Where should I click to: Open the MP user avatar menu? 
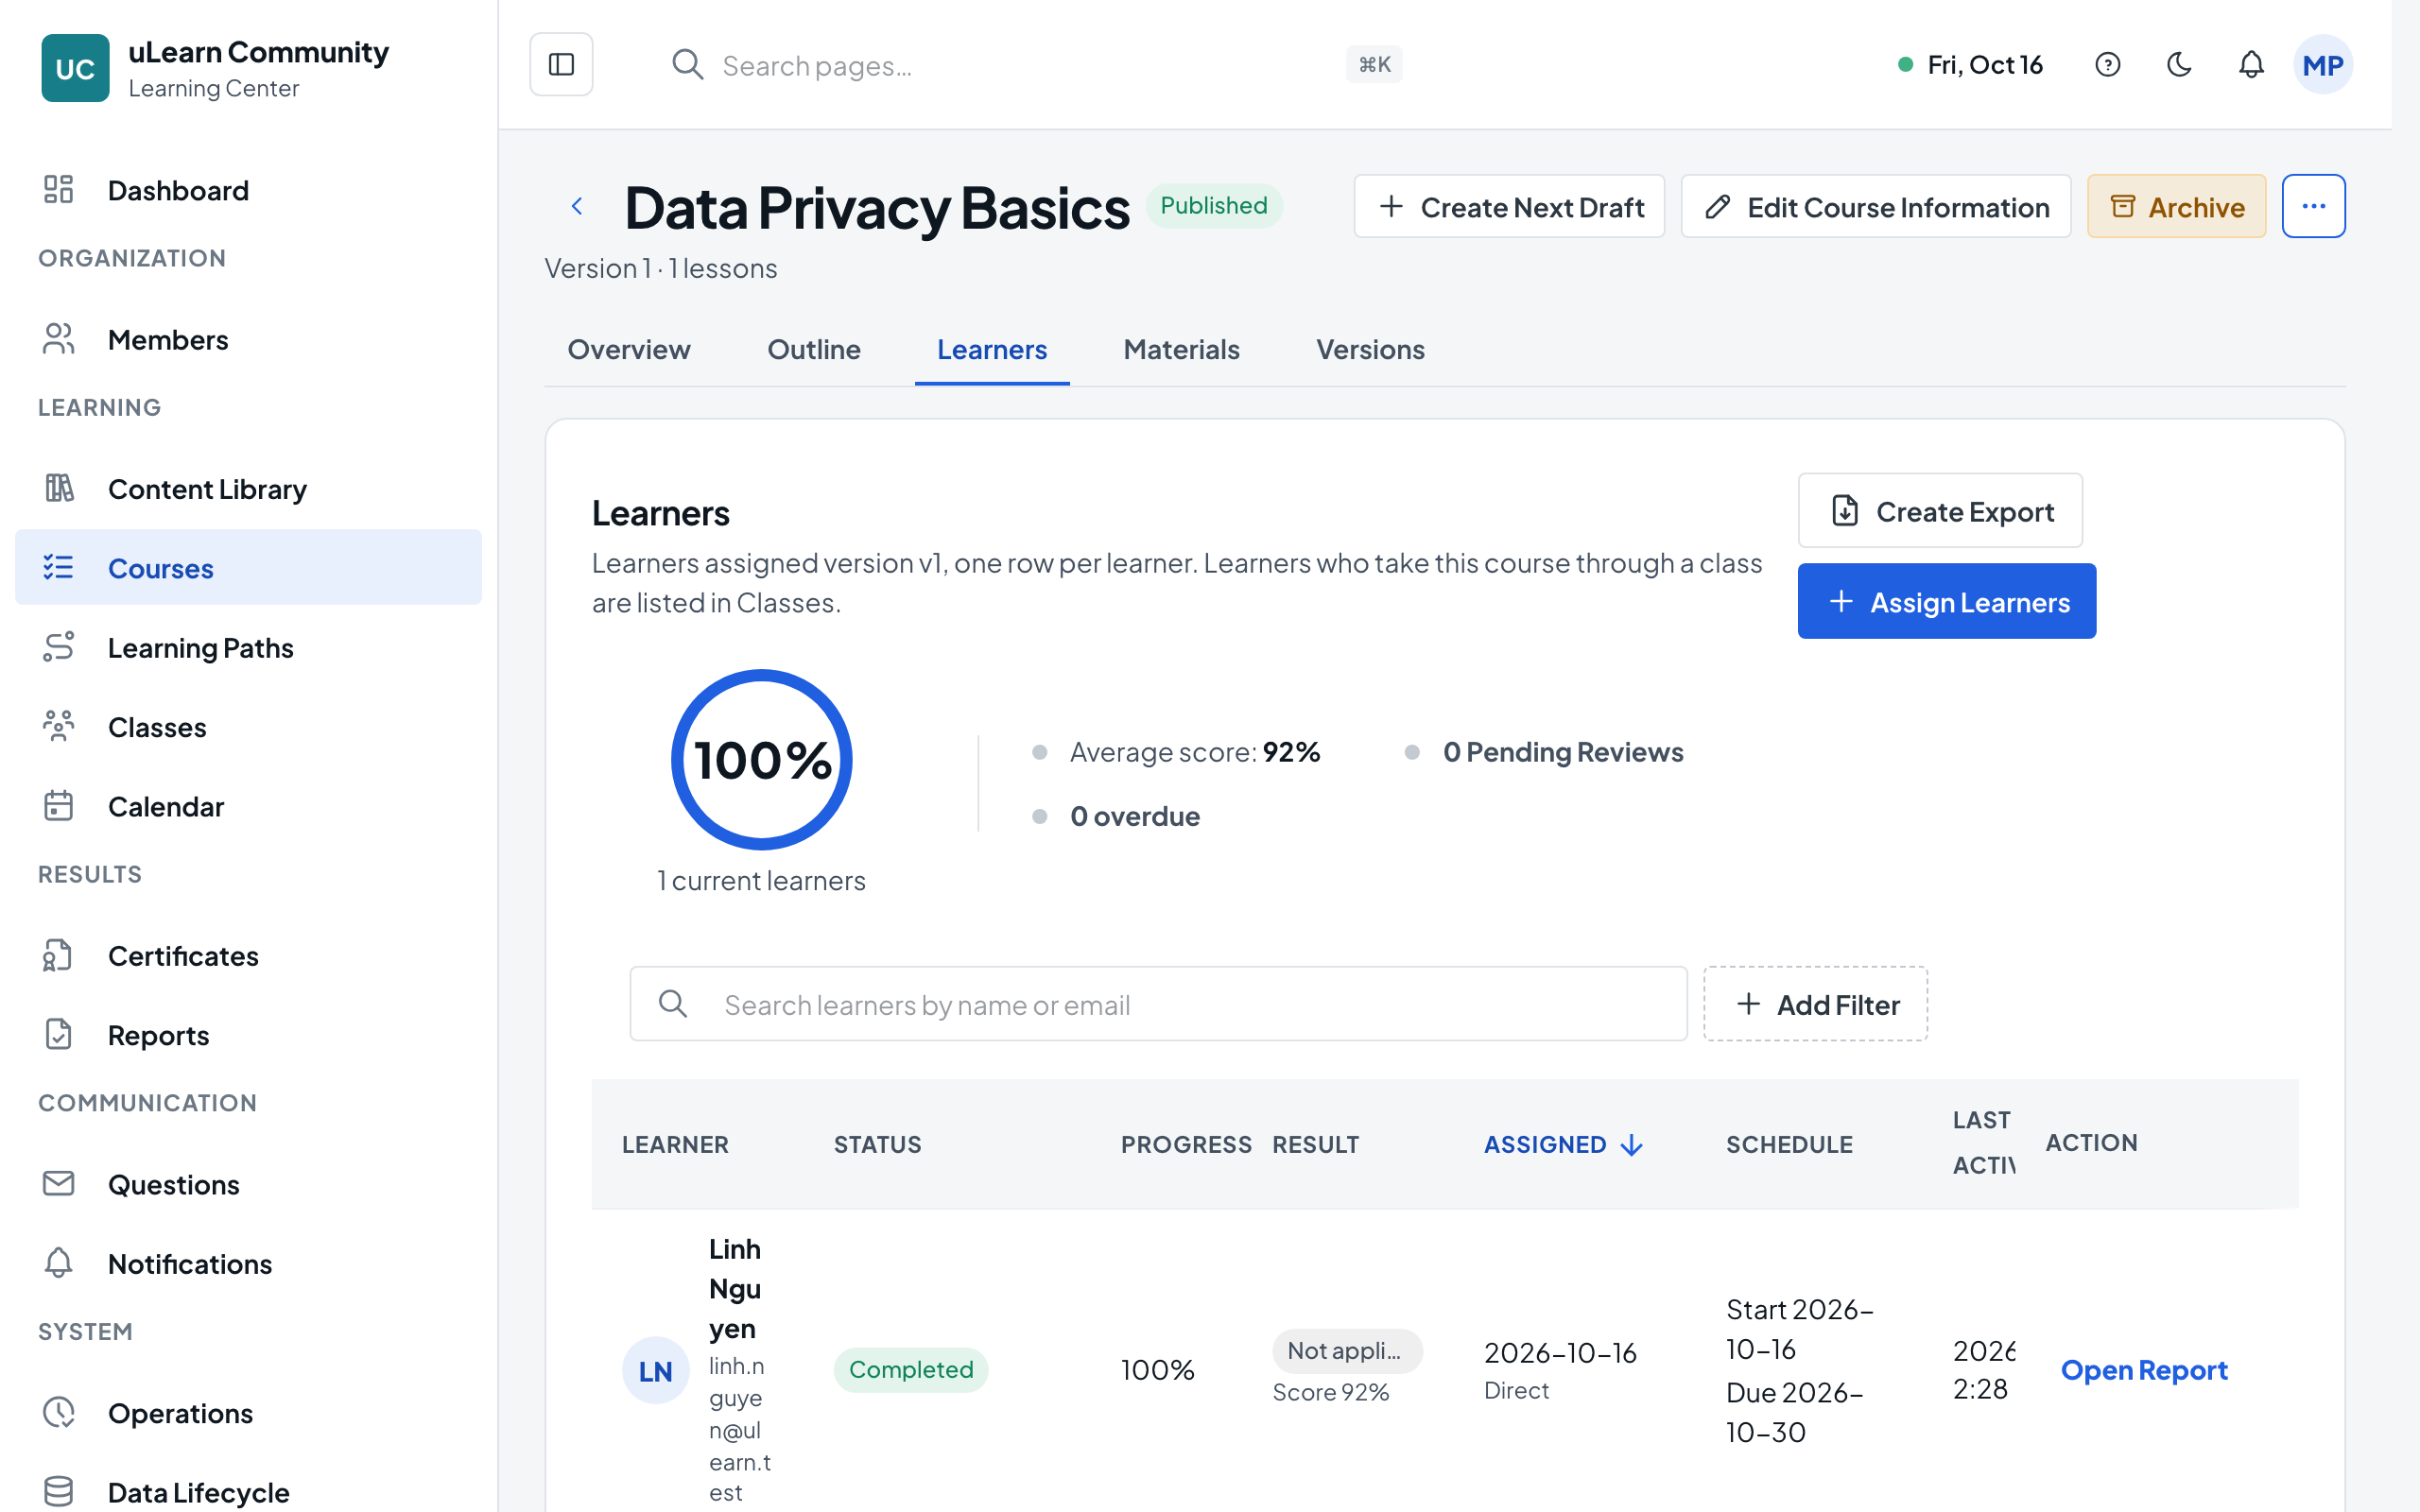tap(2322, 65)
